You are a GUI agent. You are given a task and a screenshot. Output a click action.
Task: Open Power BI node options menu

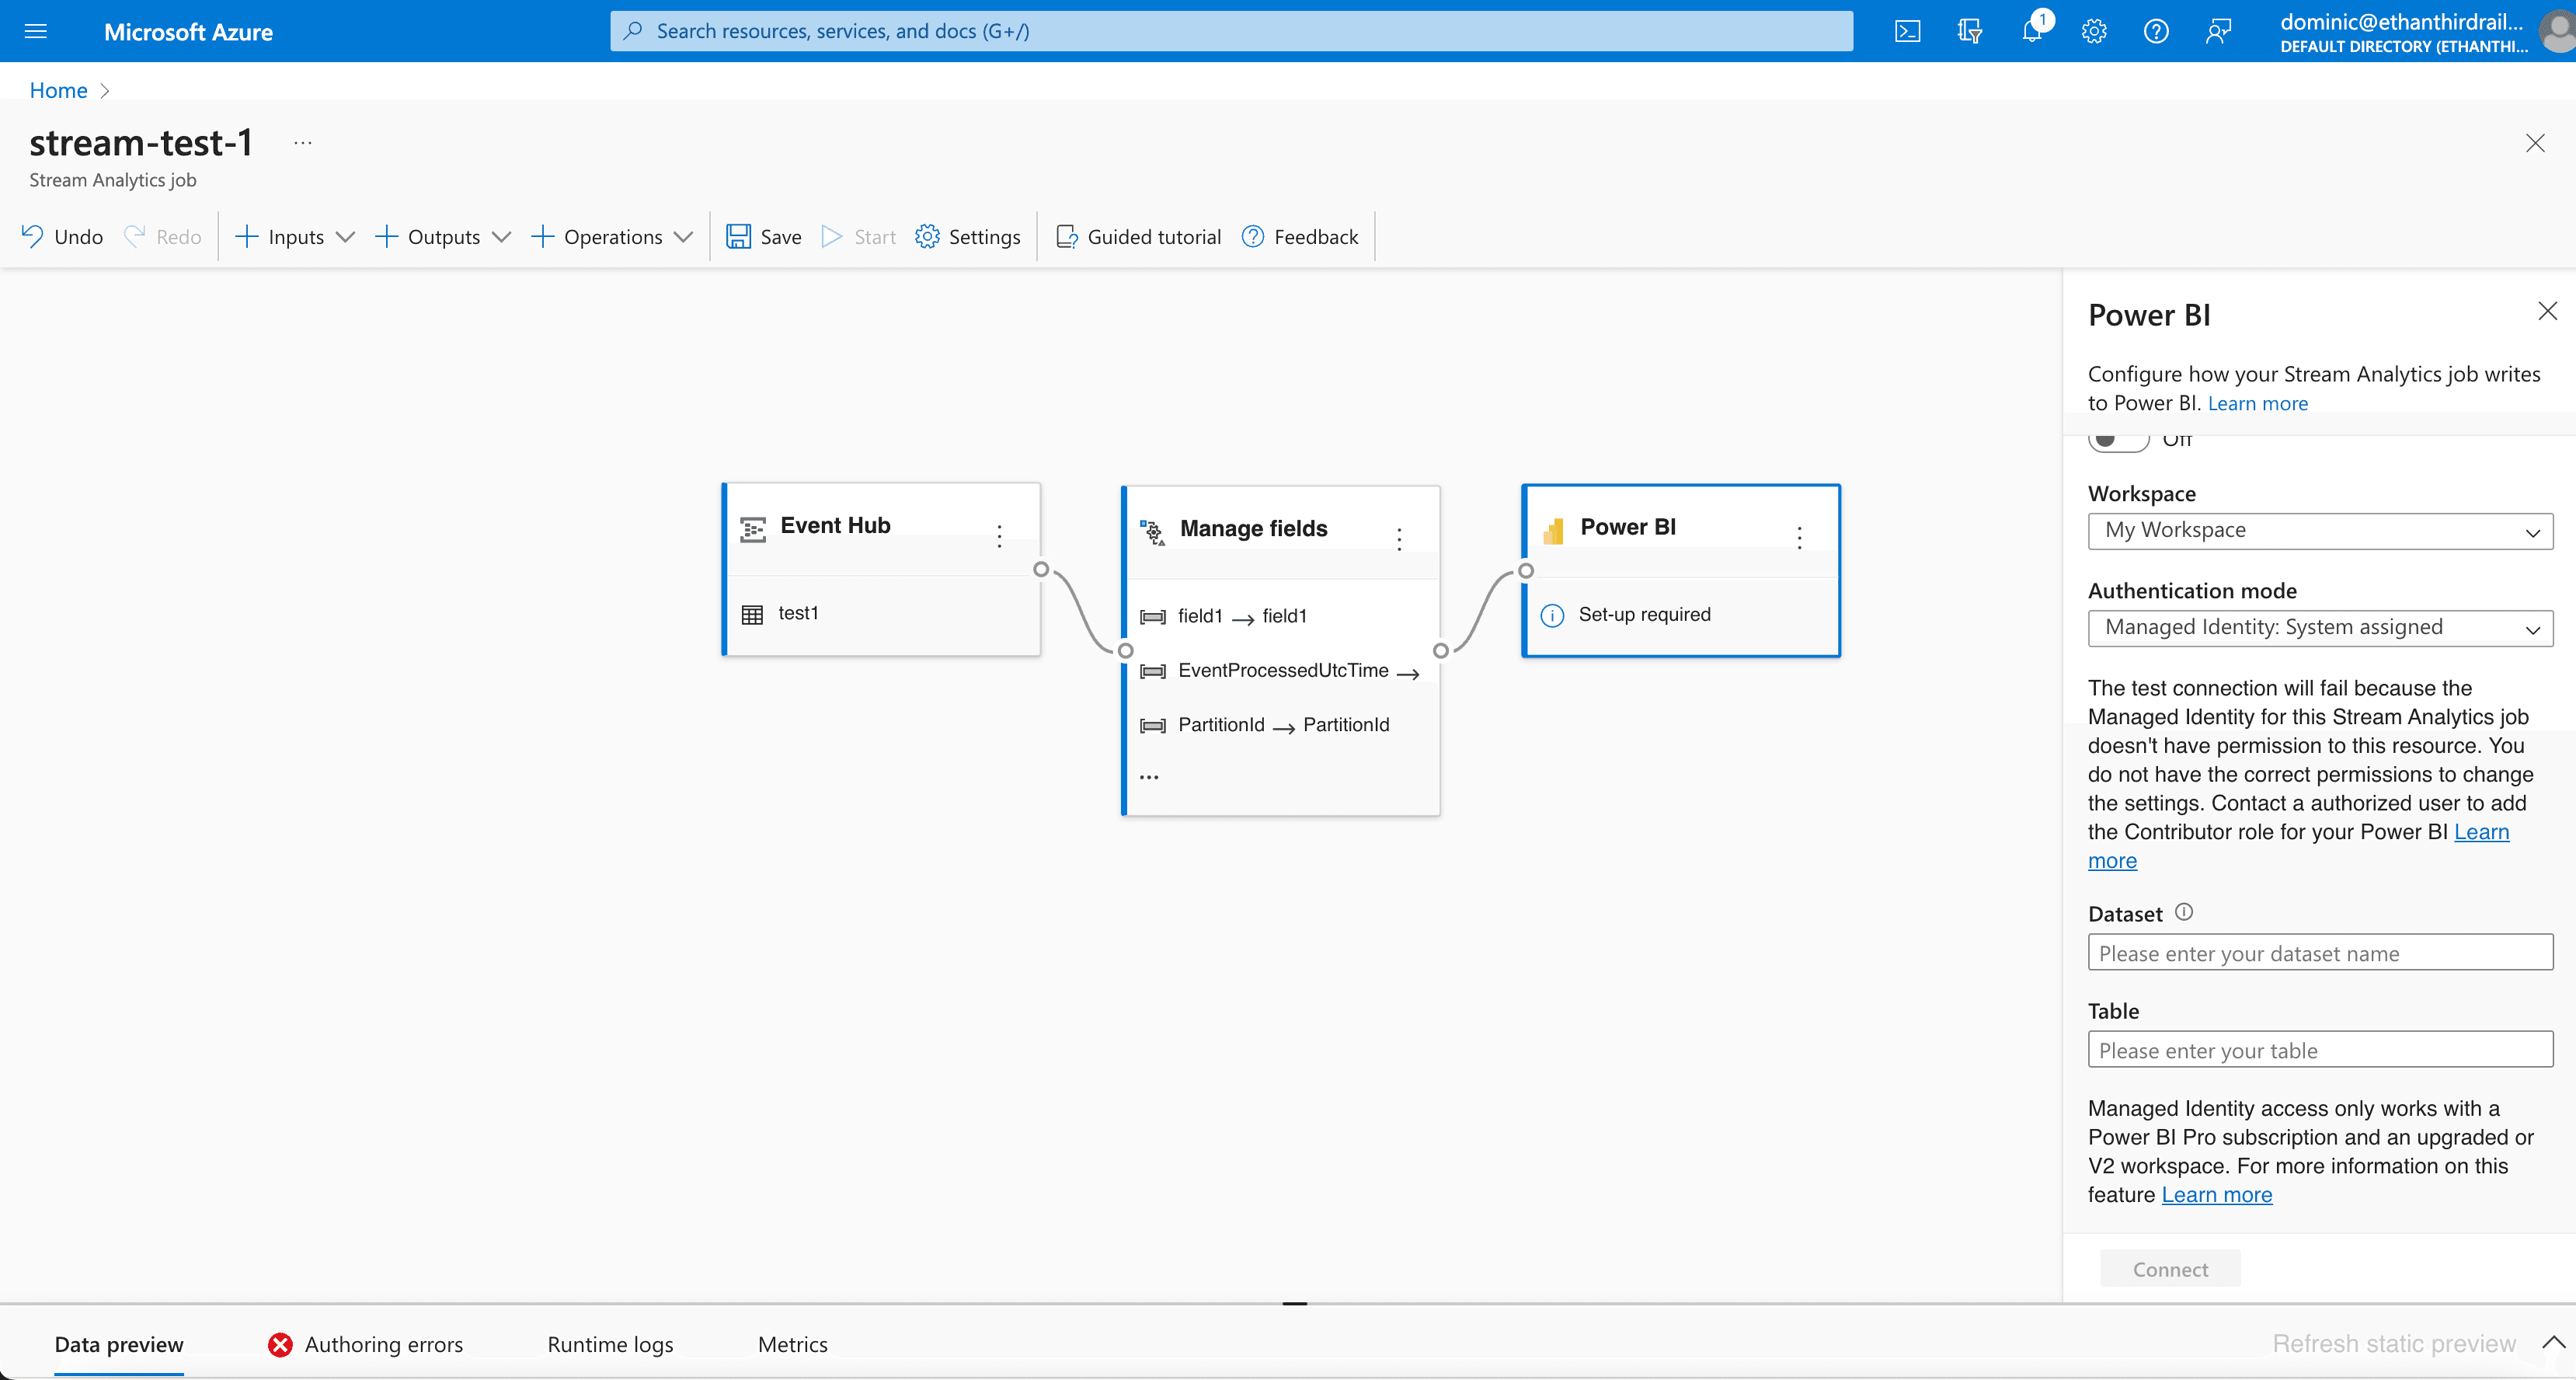click(1799, 537)
